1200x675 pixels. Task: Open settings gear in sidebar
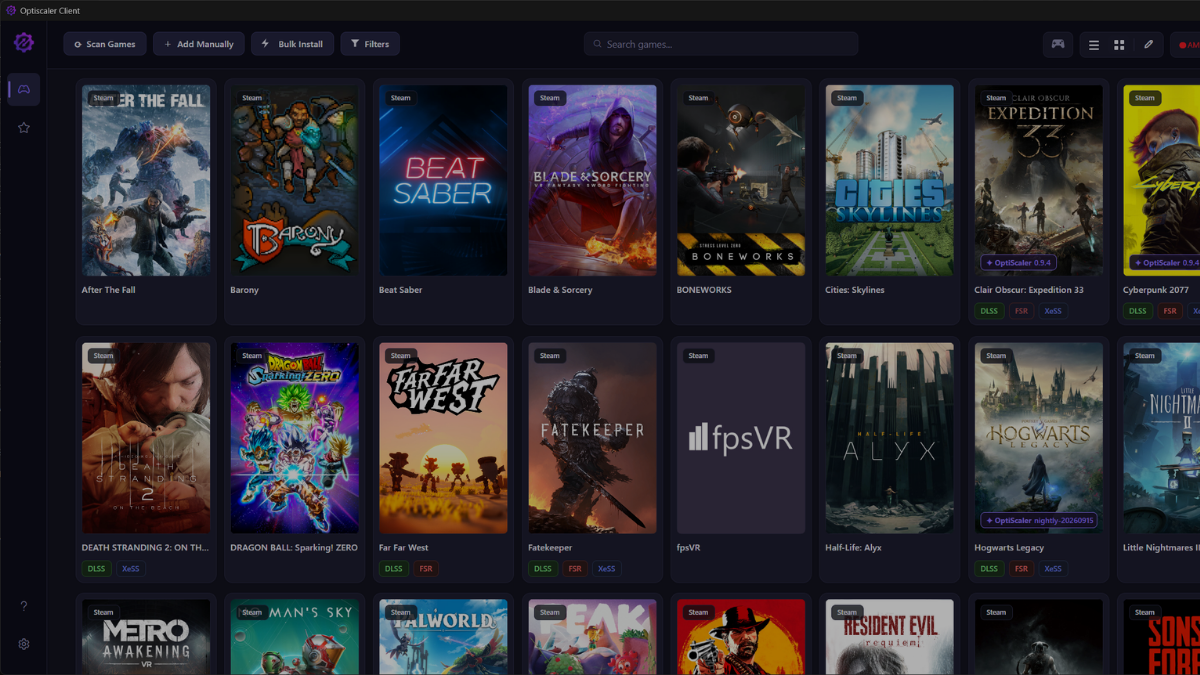point(24,644)
